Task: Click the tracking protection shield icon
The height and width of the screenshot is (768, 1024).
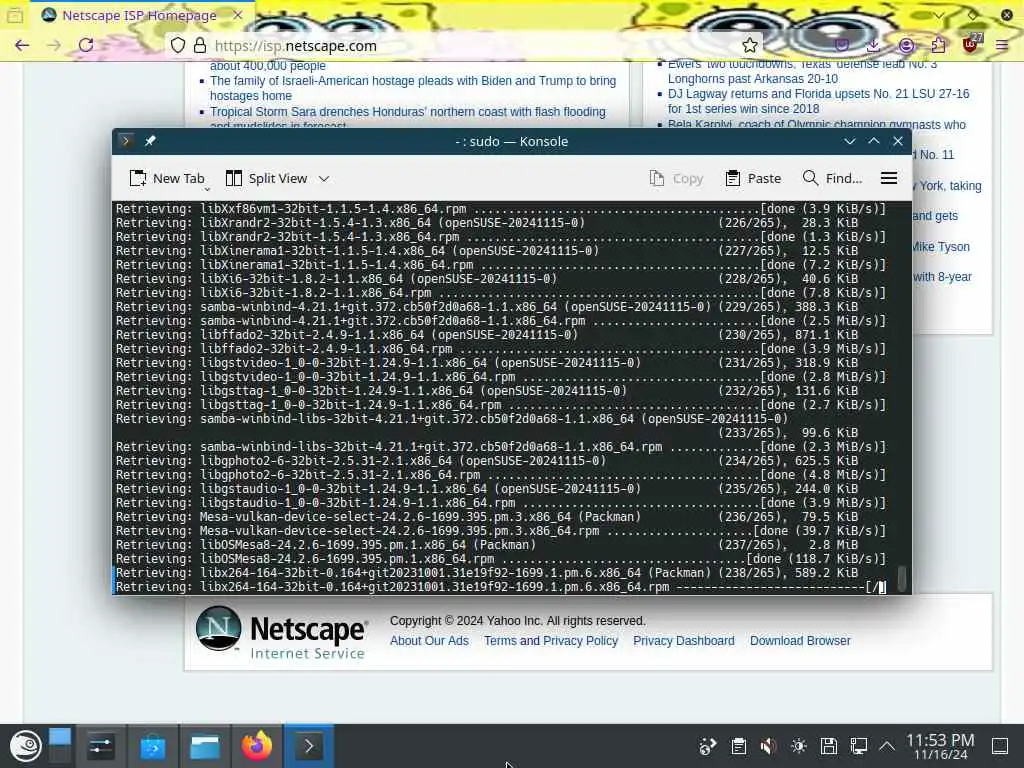Action: click(178, 46)
